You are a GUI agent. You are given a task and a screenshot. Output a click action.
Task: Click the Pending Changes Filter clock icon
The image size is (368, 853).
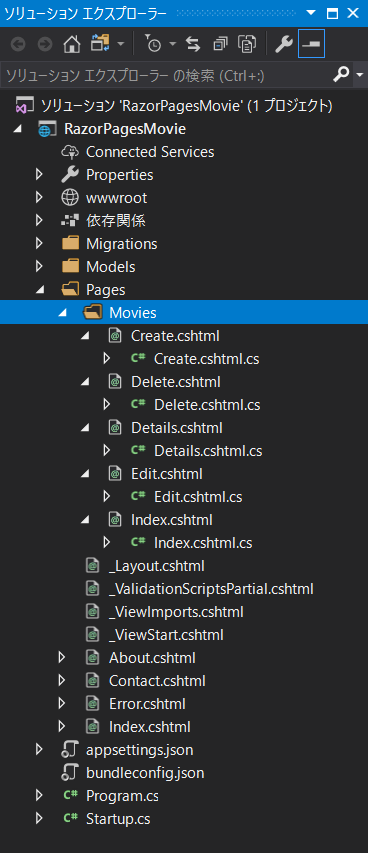153,45
